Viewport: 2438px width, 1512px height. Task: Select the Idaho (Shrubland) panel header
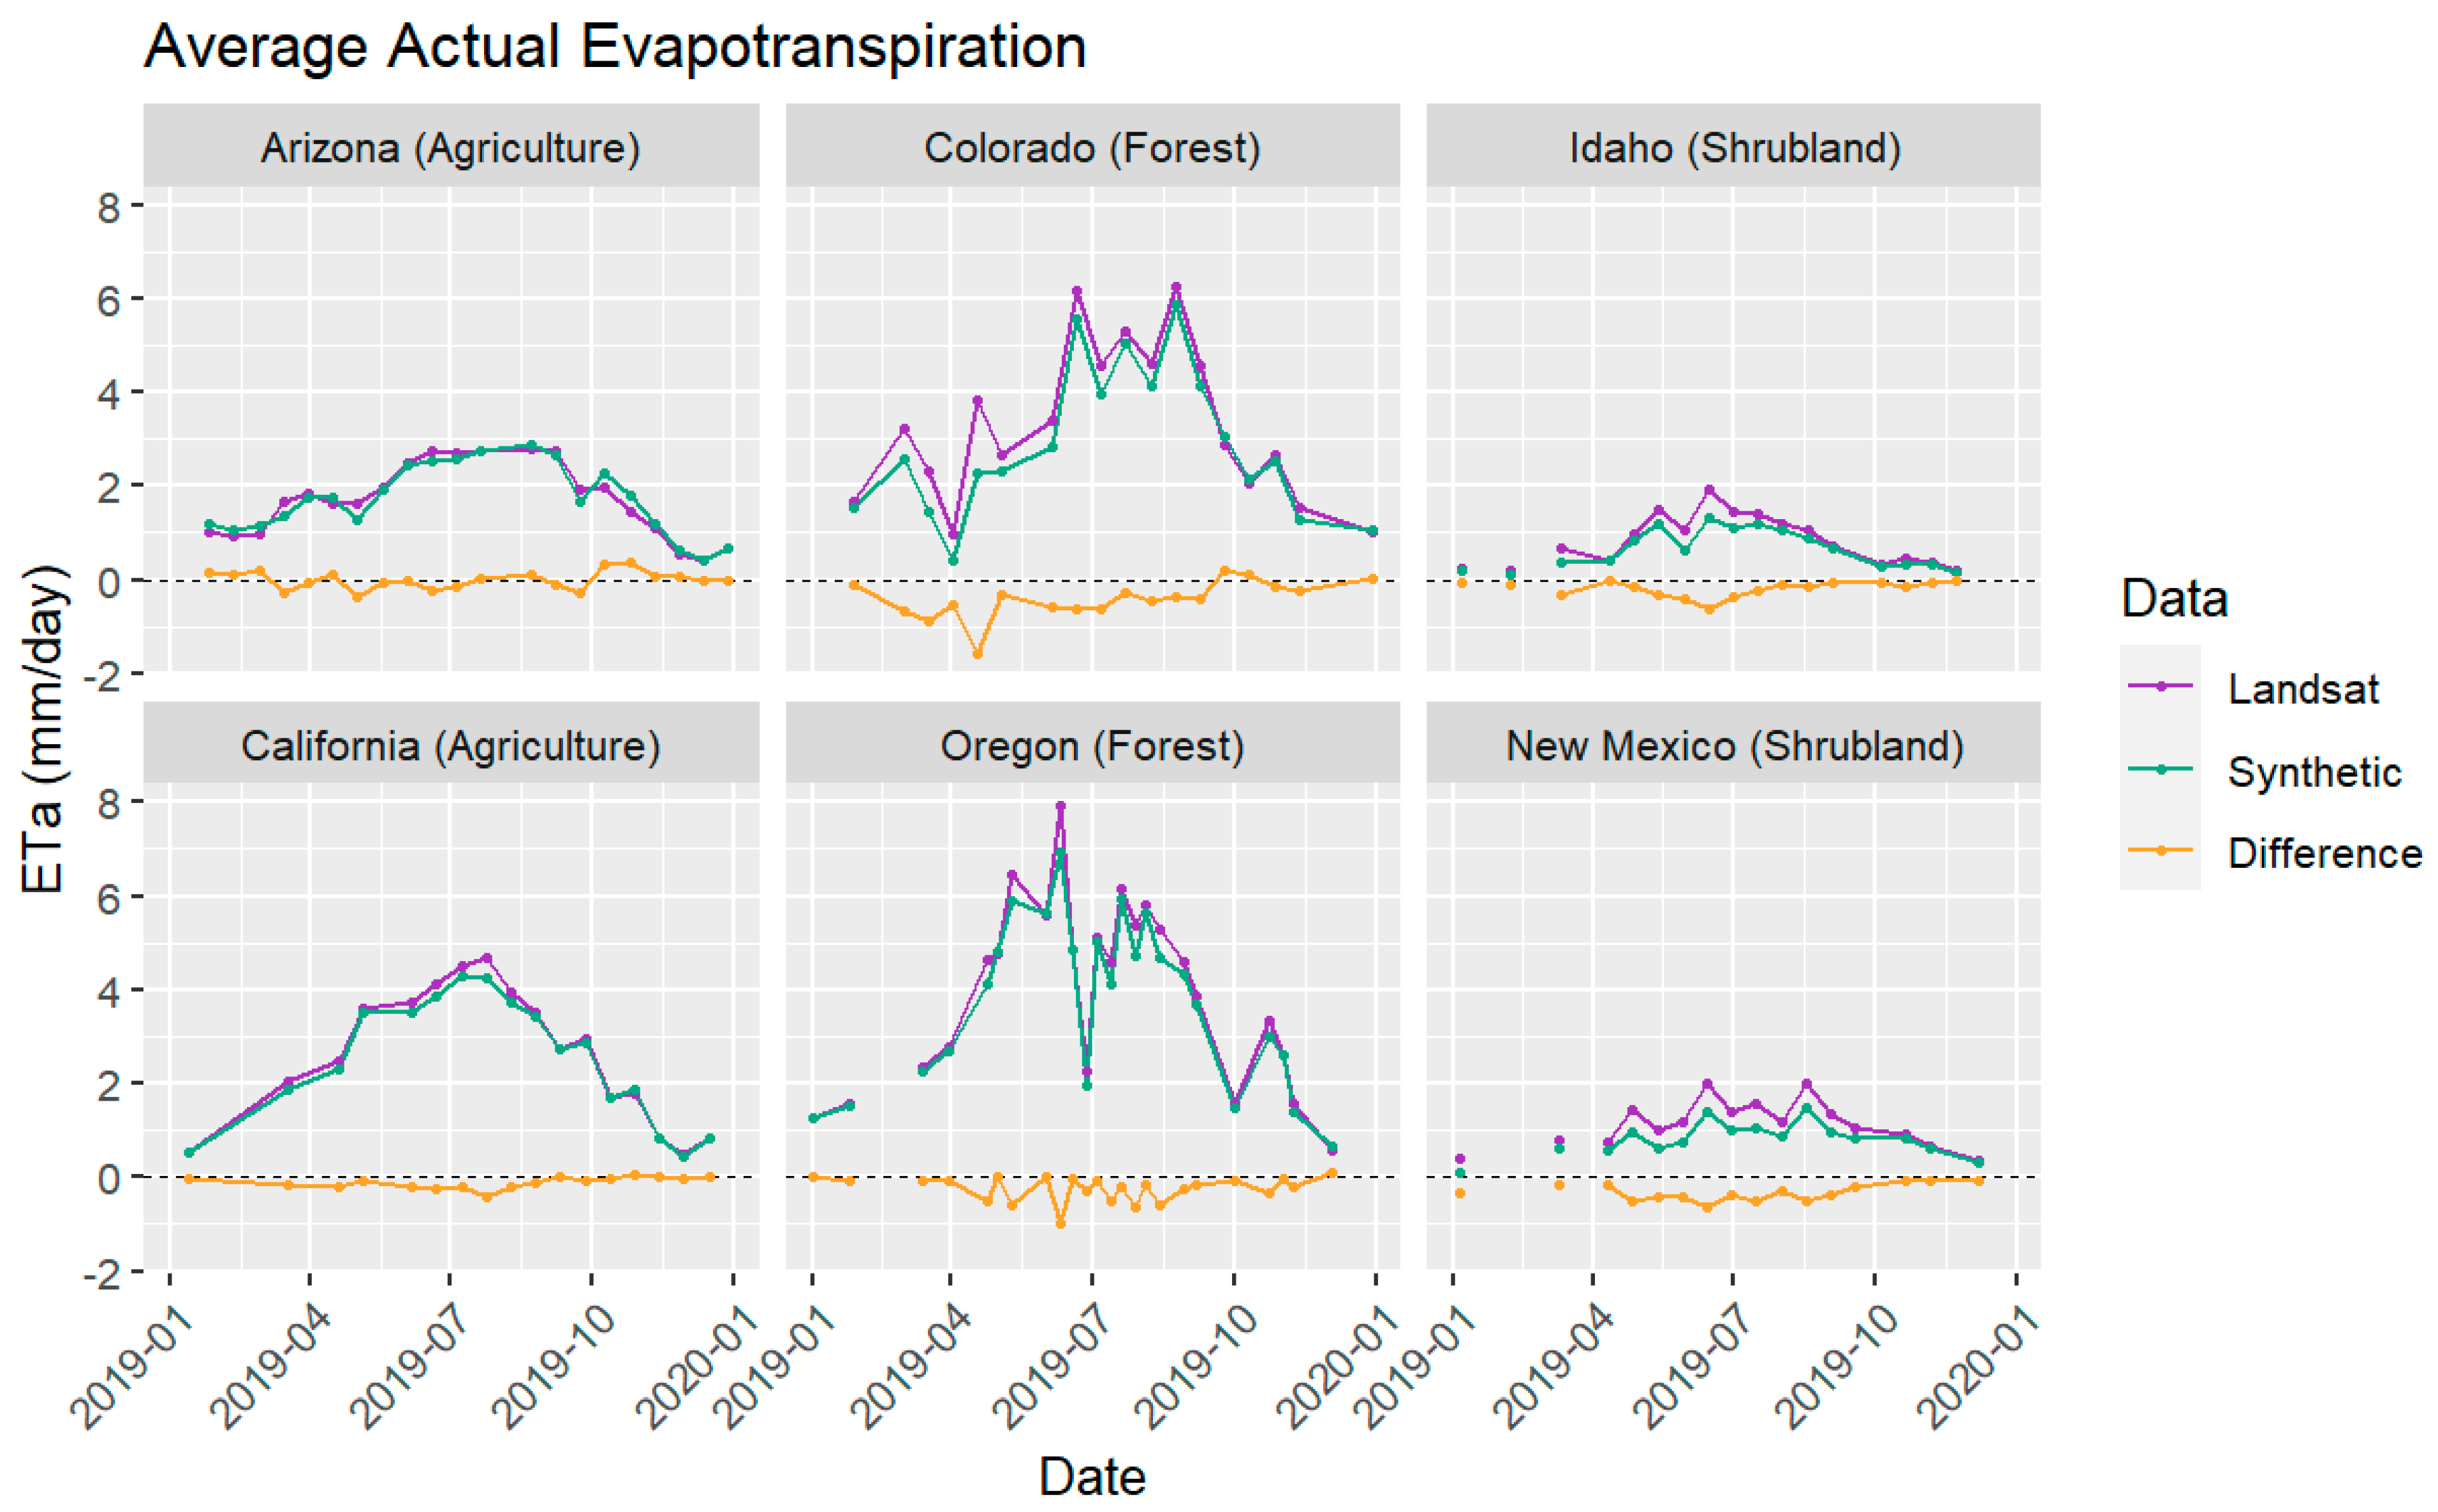(1734, 148)
